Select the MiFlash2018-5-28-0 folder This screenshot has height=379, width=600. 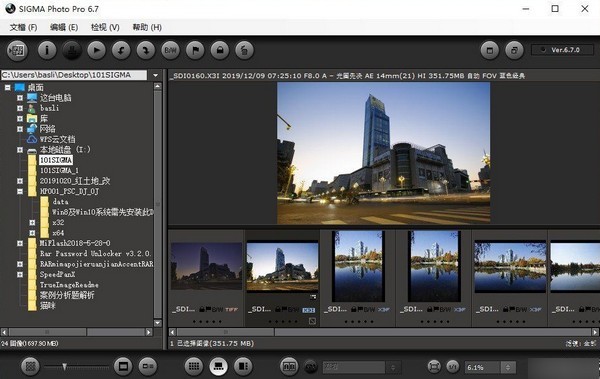tap(75, 243)
